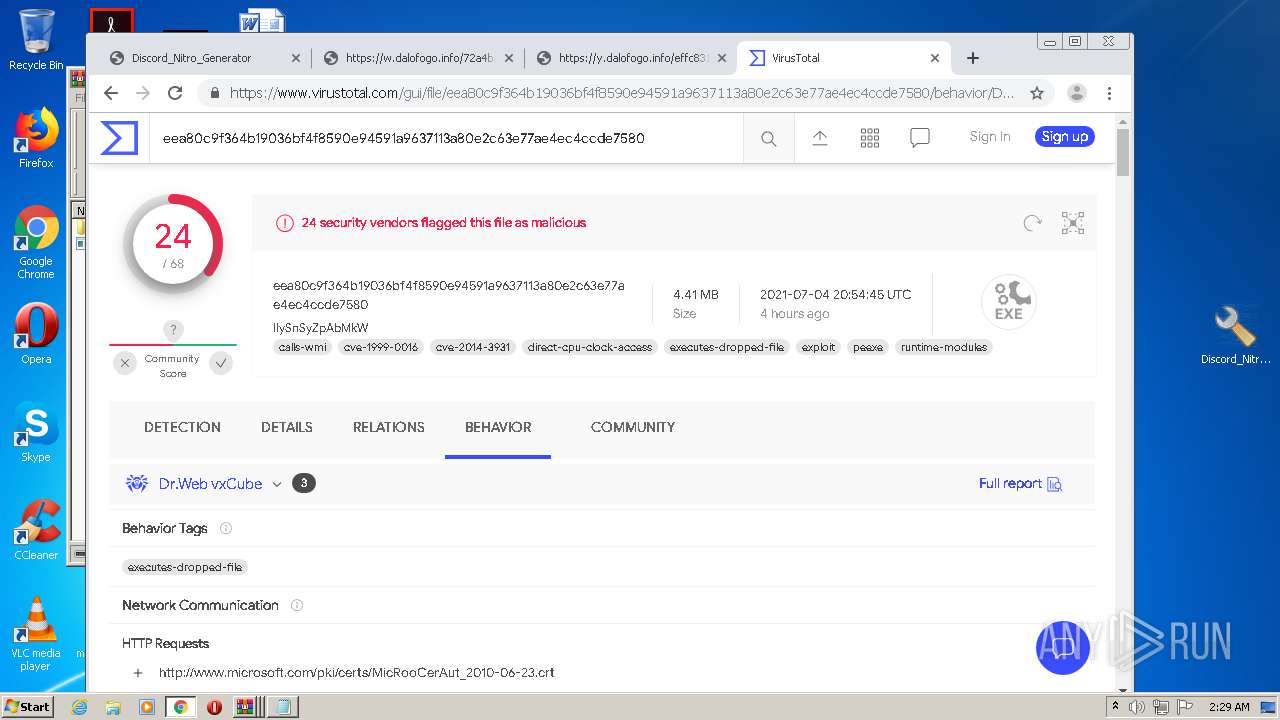
Task: Vote positive with the community checkmark icon
Action: point(221,363)
